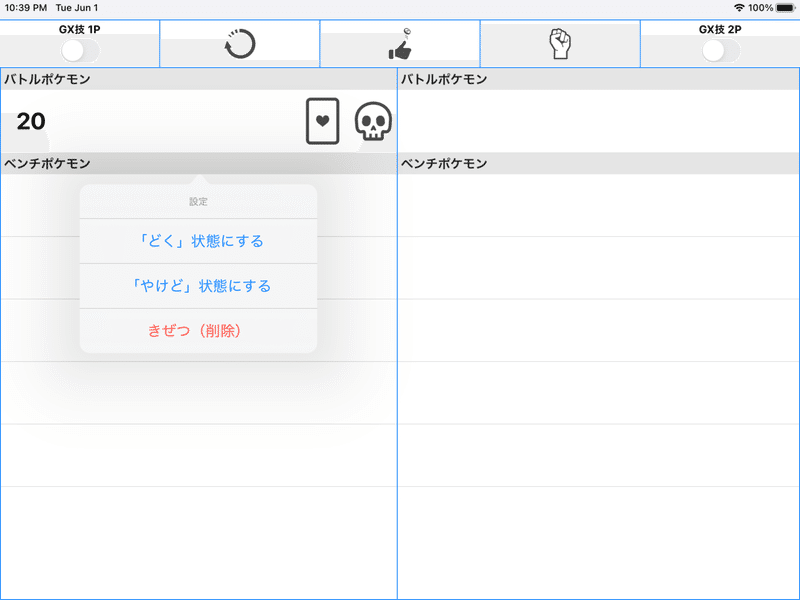
Task: Tap the battery indicator in the status bar
Action: pos(784,6)
